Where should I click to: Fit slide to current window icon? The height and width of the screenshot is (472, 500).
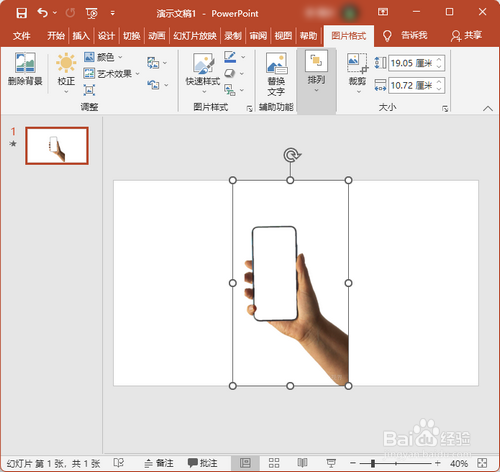tap(482, 463)
